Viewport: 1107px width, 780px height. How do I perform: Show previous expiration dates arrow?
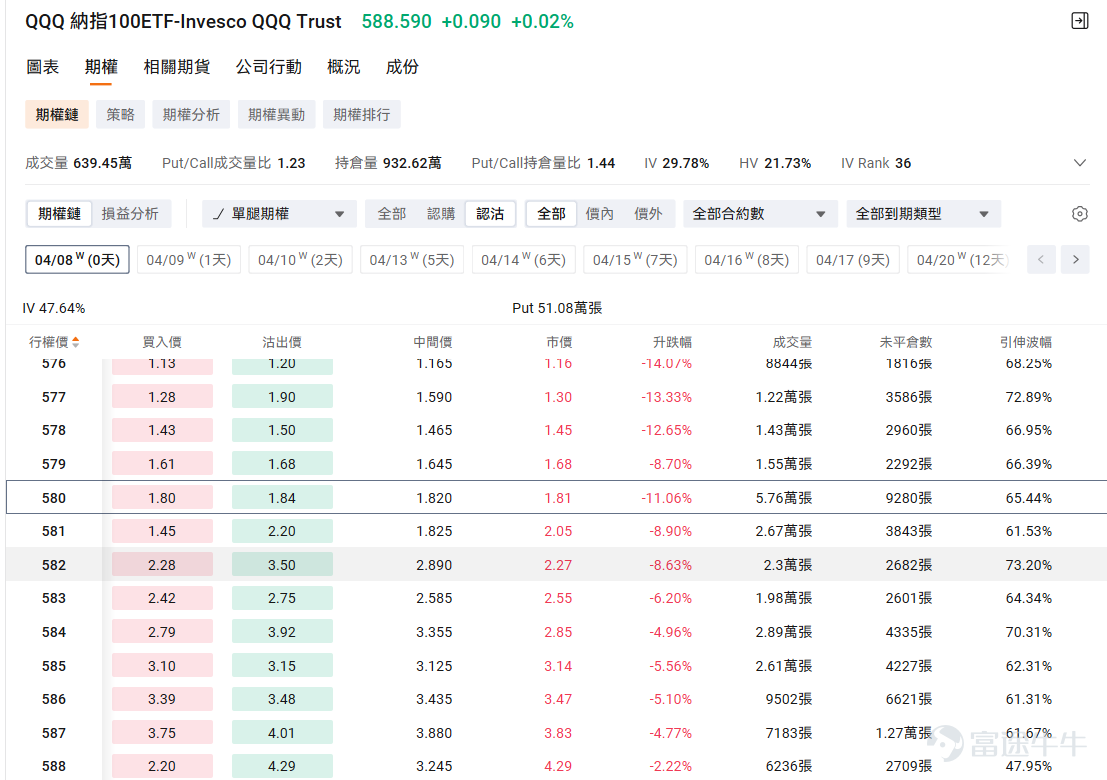[x=1041, y=260]
